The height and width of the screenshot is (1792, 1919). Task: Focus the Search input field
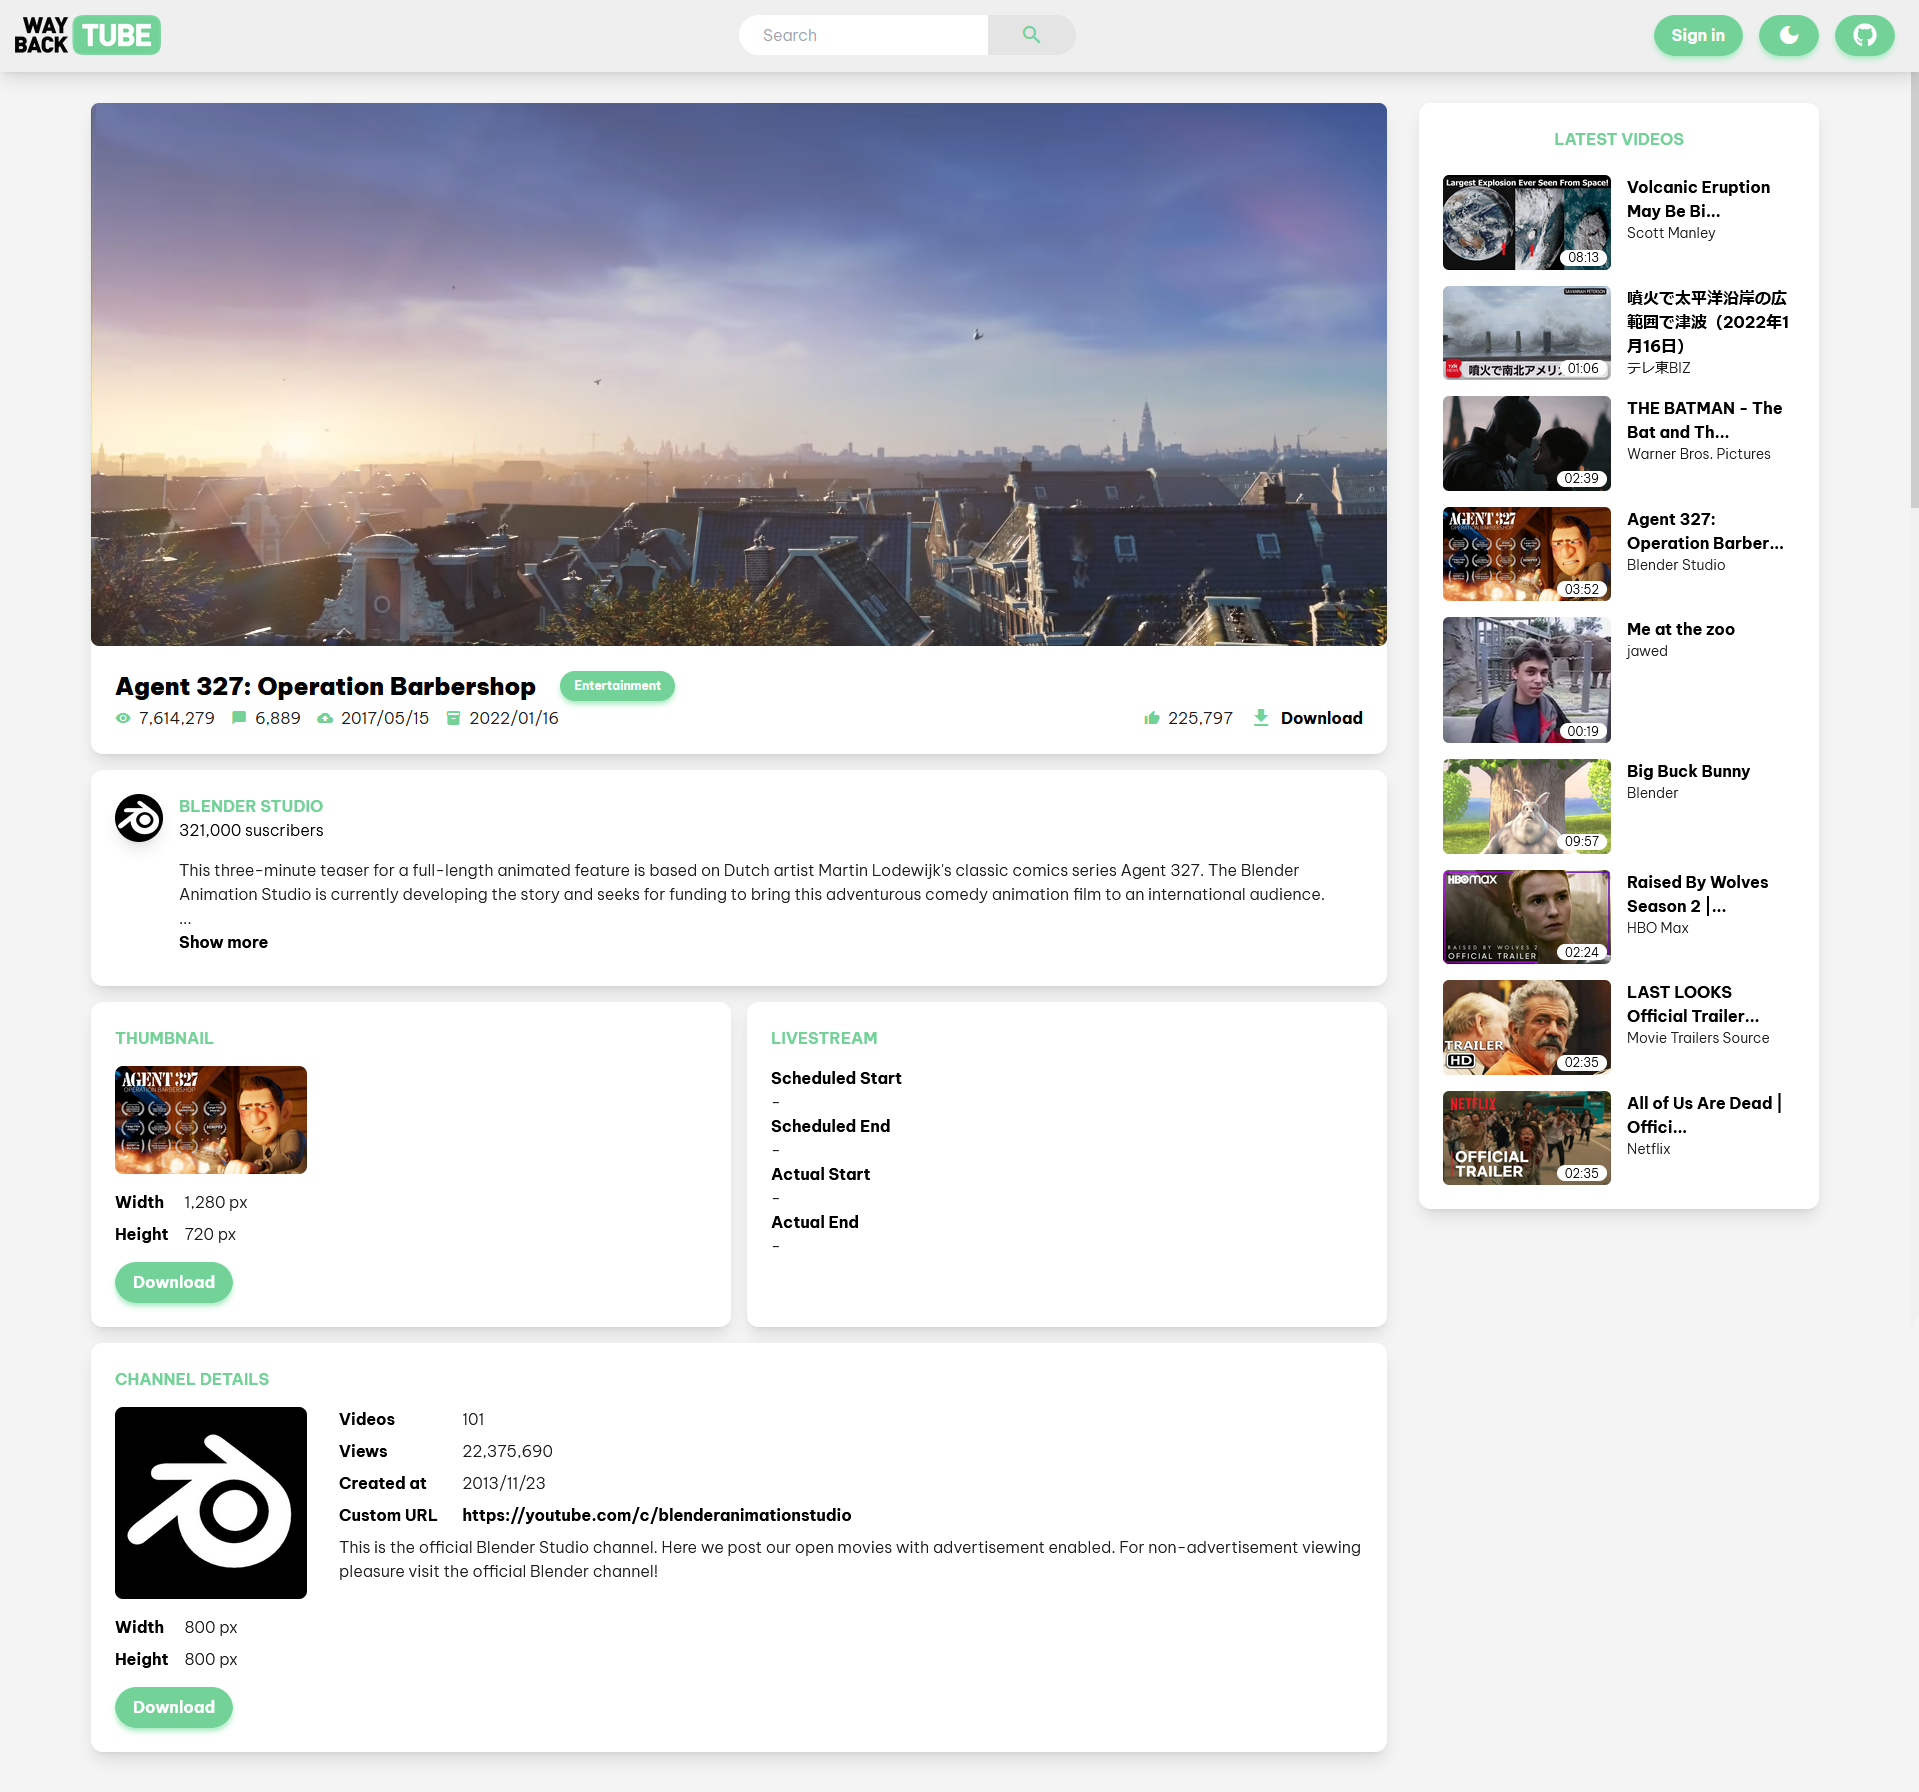coord(863,35)
